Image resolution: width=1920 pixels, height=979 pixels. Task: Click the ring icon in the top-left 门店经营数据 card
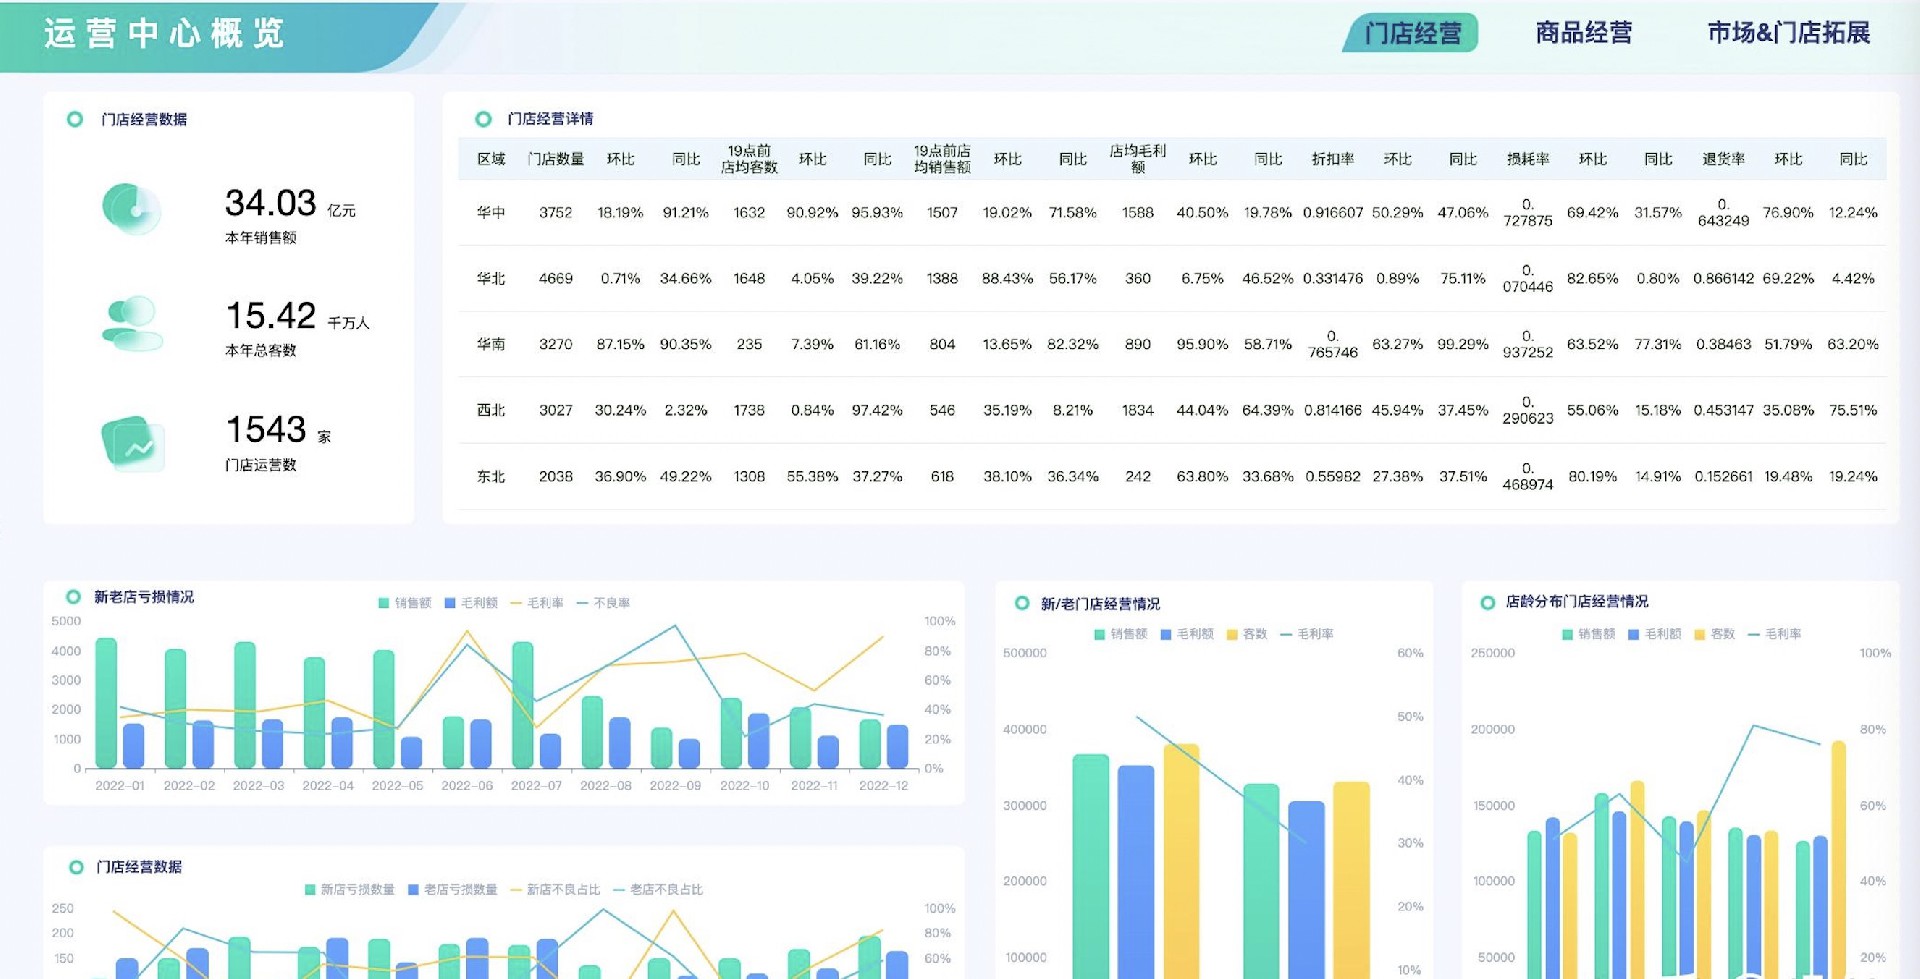[x=75, y=119]
